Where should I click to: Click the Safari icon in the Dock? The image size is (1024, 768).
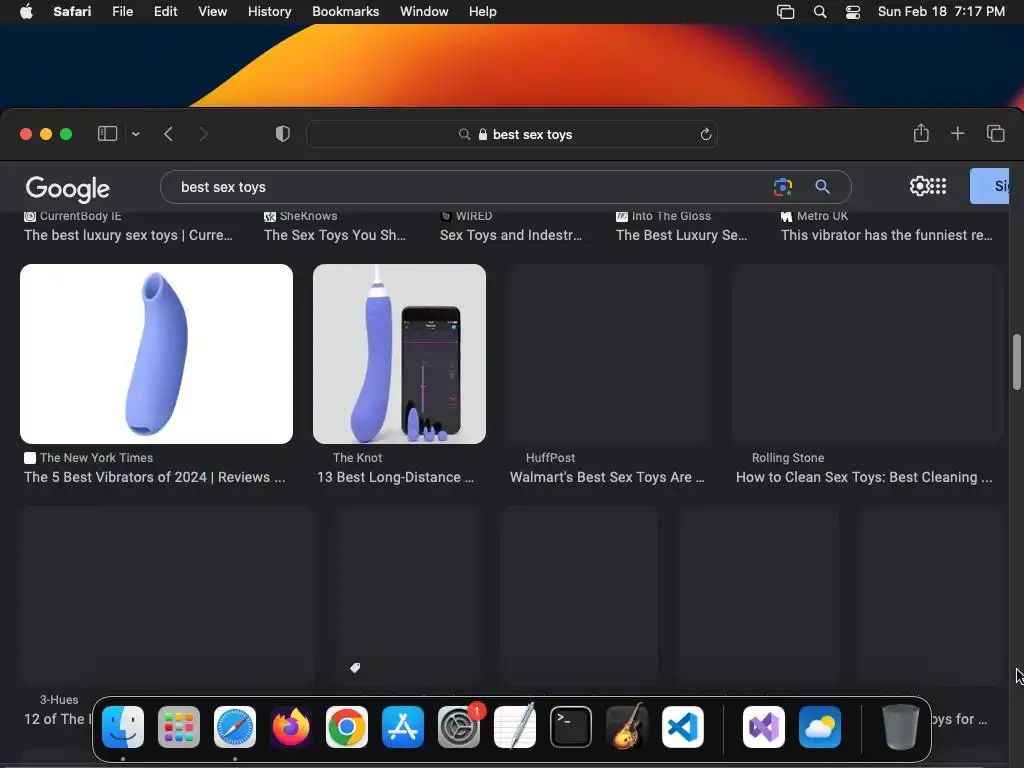tap(235, 727)
